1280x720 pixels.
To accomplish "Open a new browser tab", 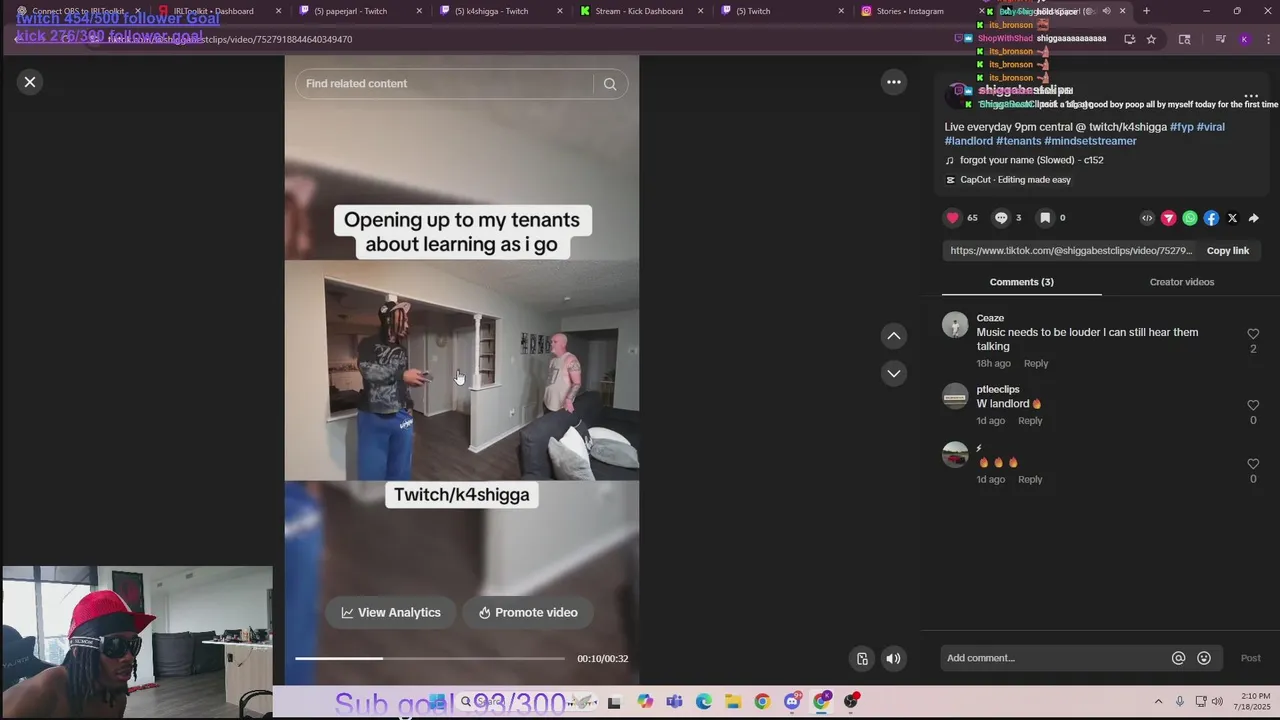I will point(1146,11).
